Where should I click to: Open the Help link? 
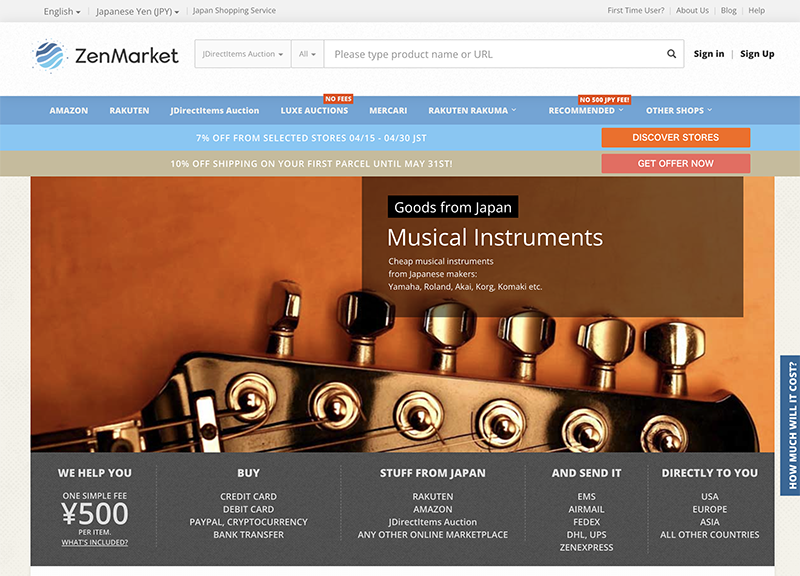pyautogui.click(x=757, y=10)
